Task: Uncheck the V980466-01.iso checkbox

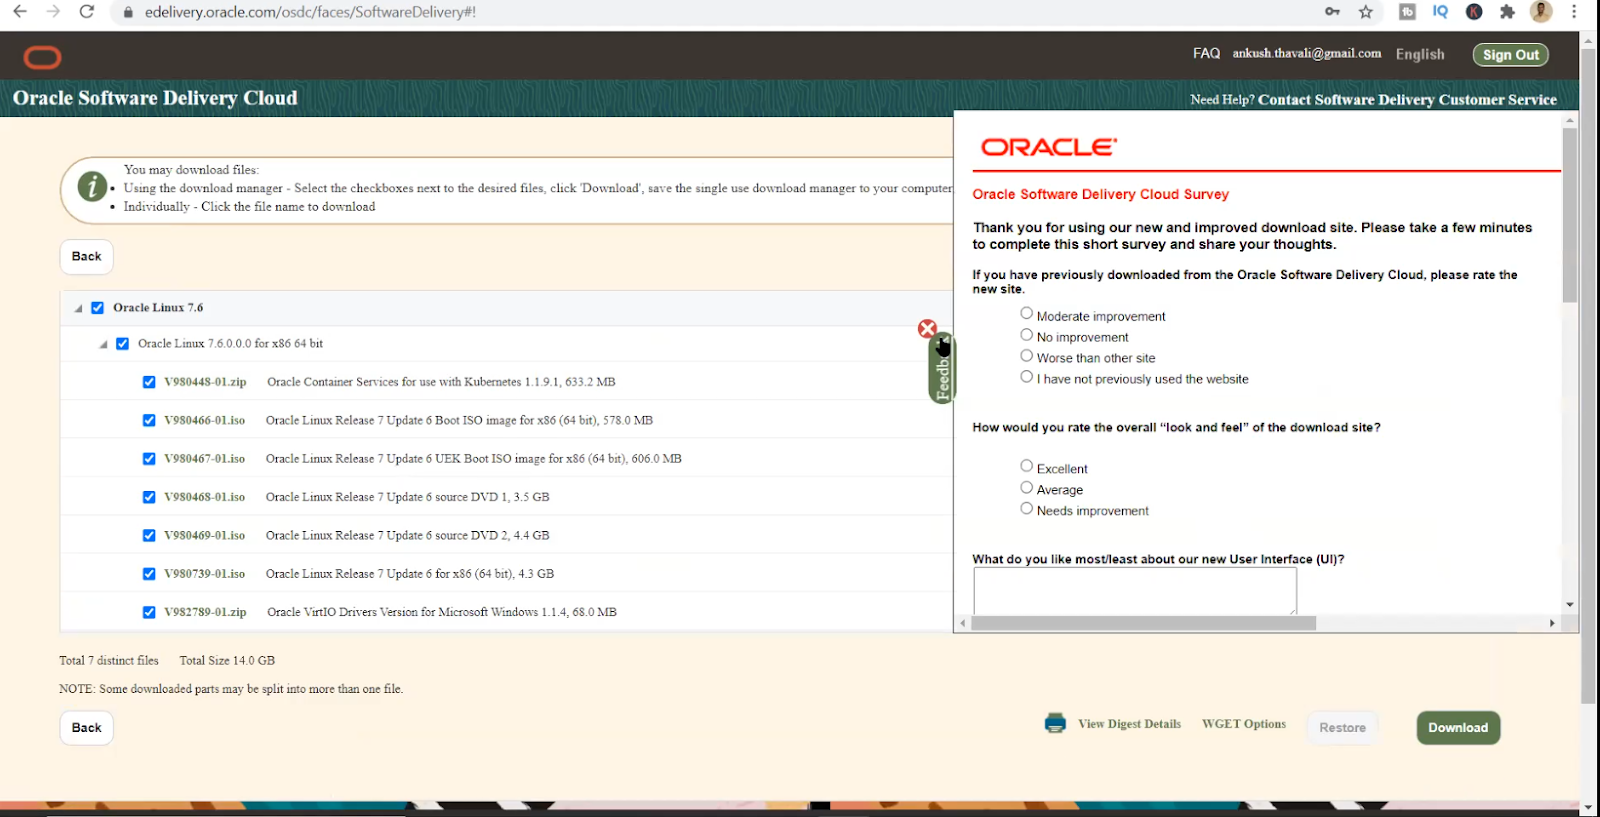Action: coord(149,421)
